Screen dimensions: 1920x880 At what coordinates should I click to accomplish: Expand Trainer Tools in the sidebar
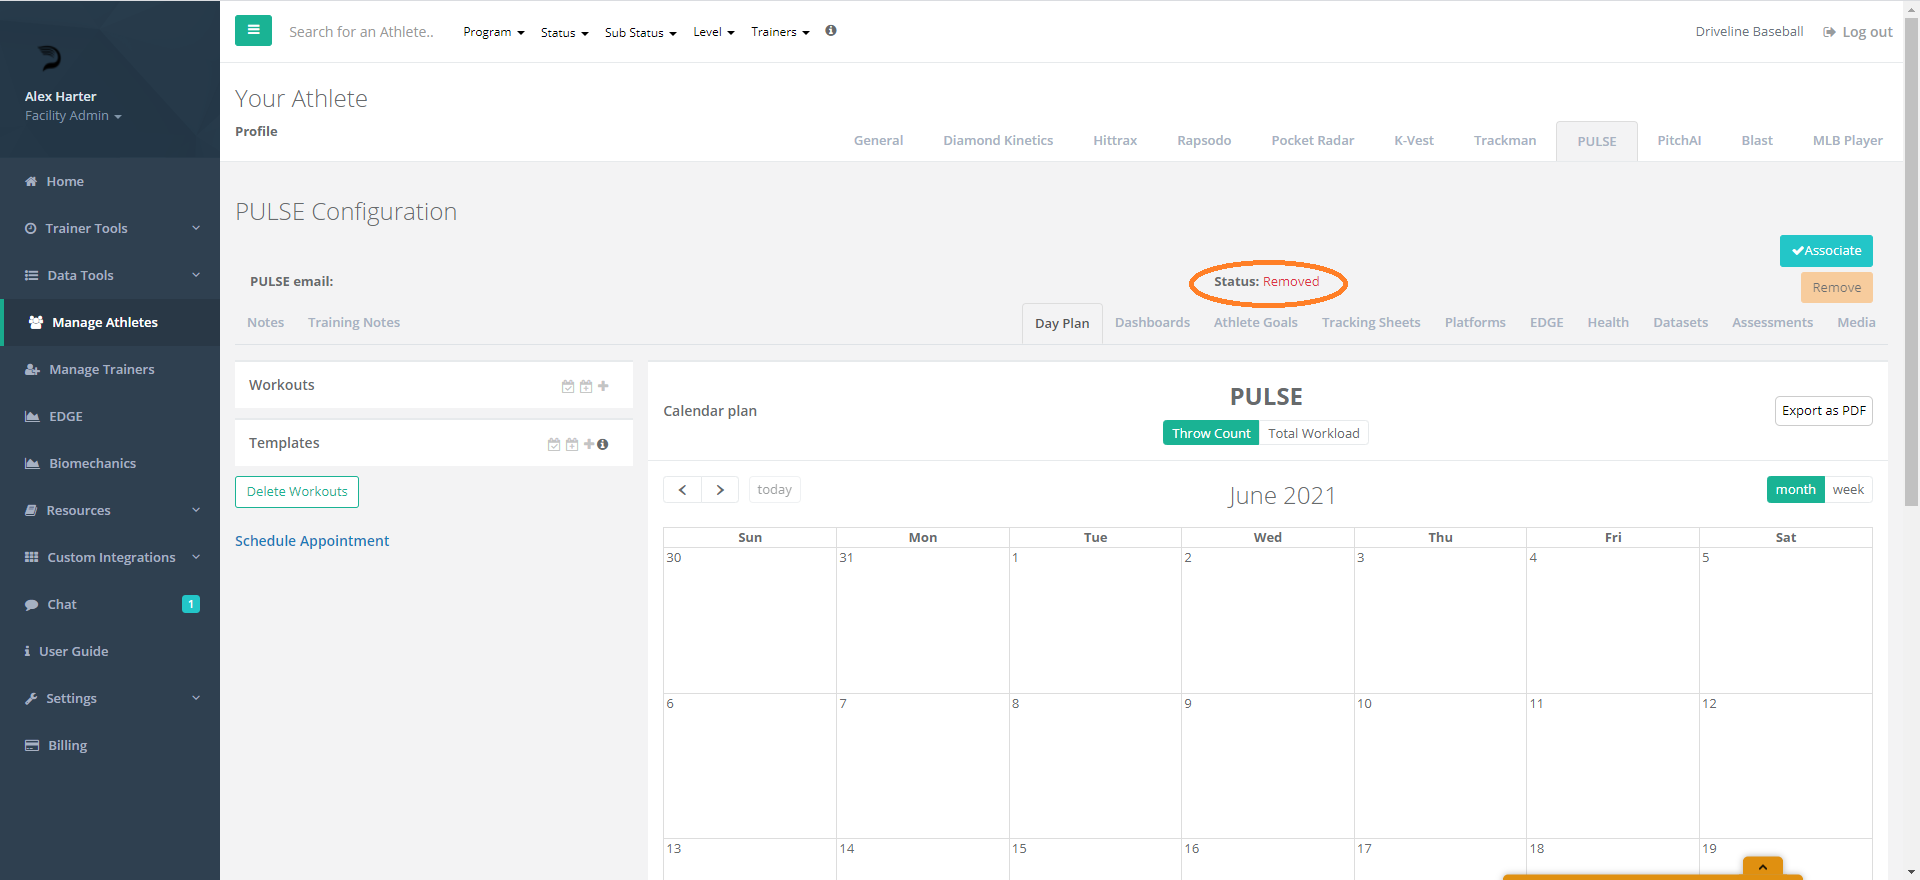click(110, 228)
